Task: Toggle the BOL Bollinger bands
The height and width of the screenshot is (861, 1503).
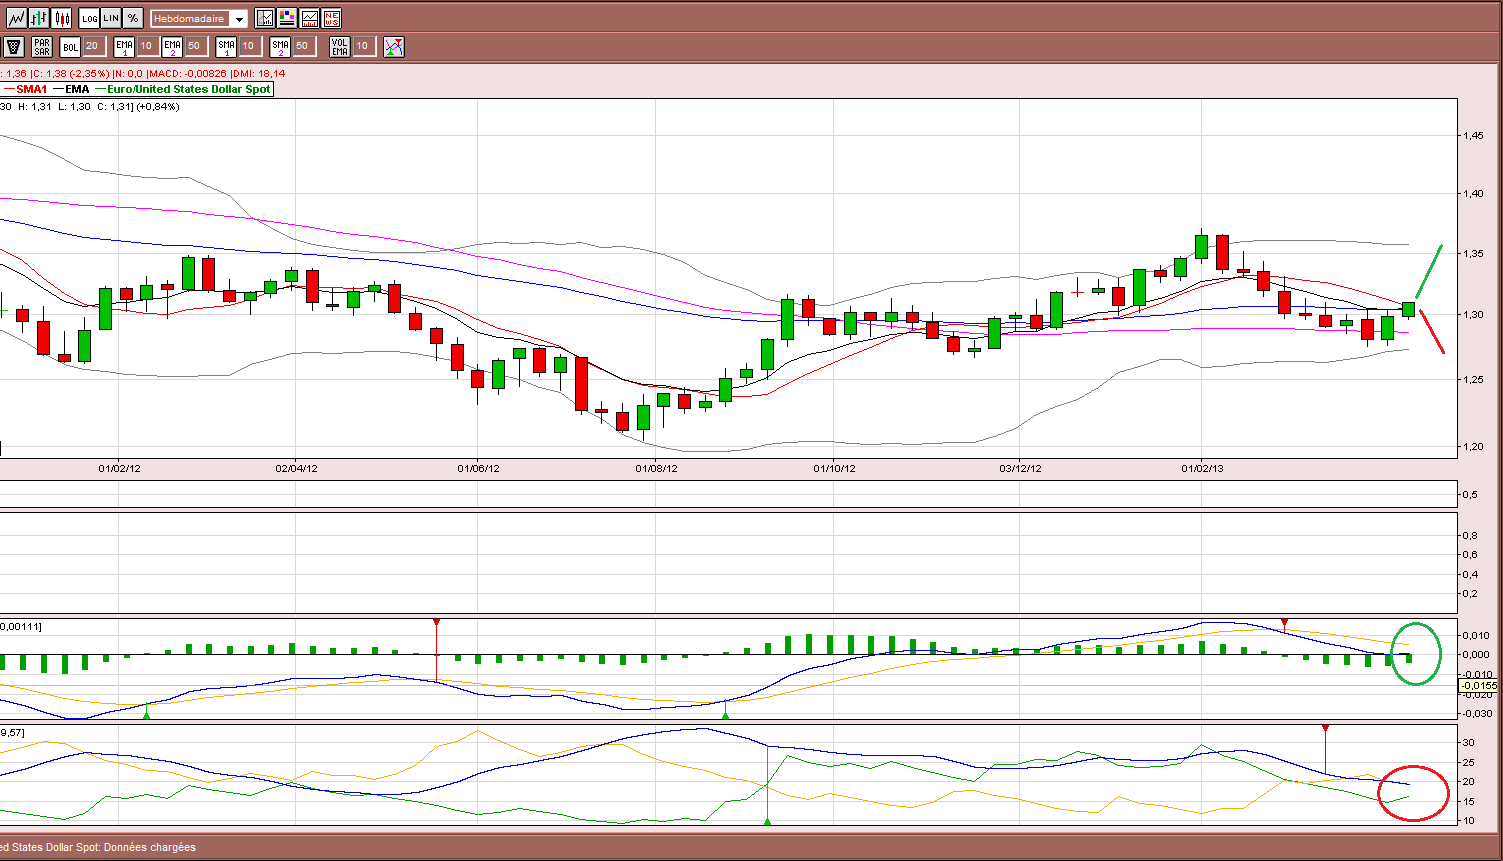Action: coord(70,46)
